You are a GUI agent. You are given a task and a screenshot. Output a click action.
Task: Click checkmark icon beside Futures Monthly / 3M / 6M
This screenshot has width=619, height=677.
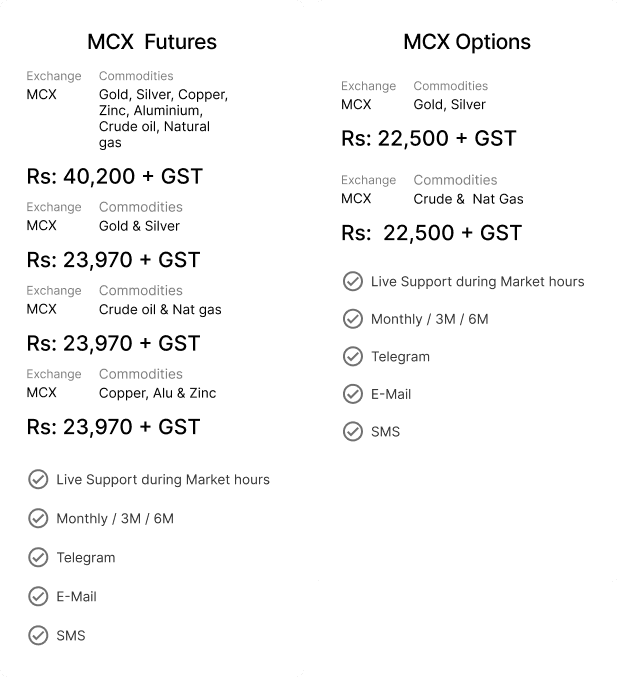click(38, 519)
